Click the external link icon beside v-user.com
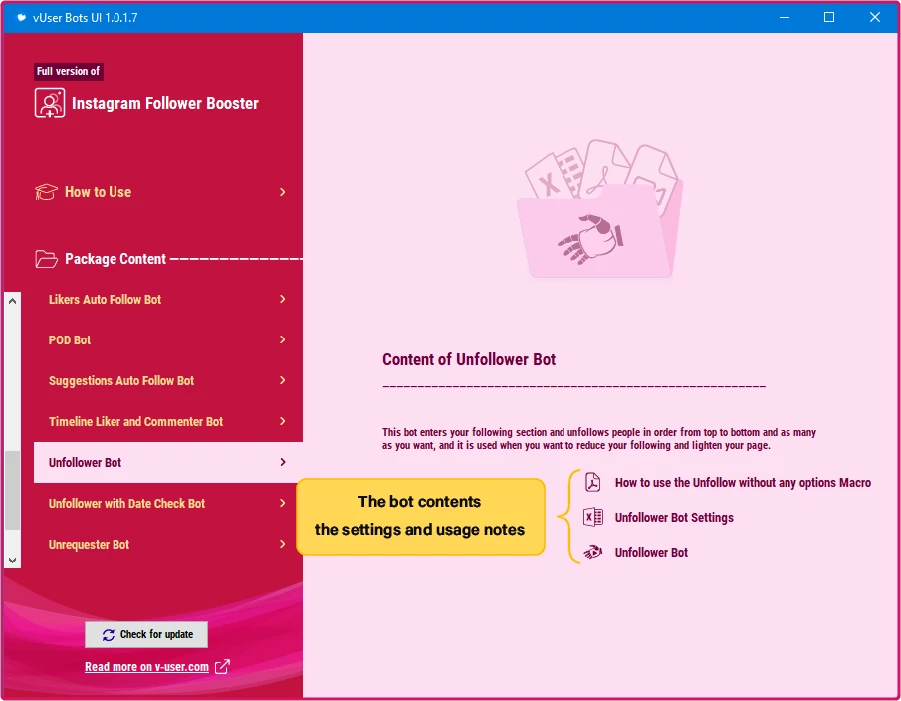The height and width of the screenshot is (701, 901). coord(222,667)
